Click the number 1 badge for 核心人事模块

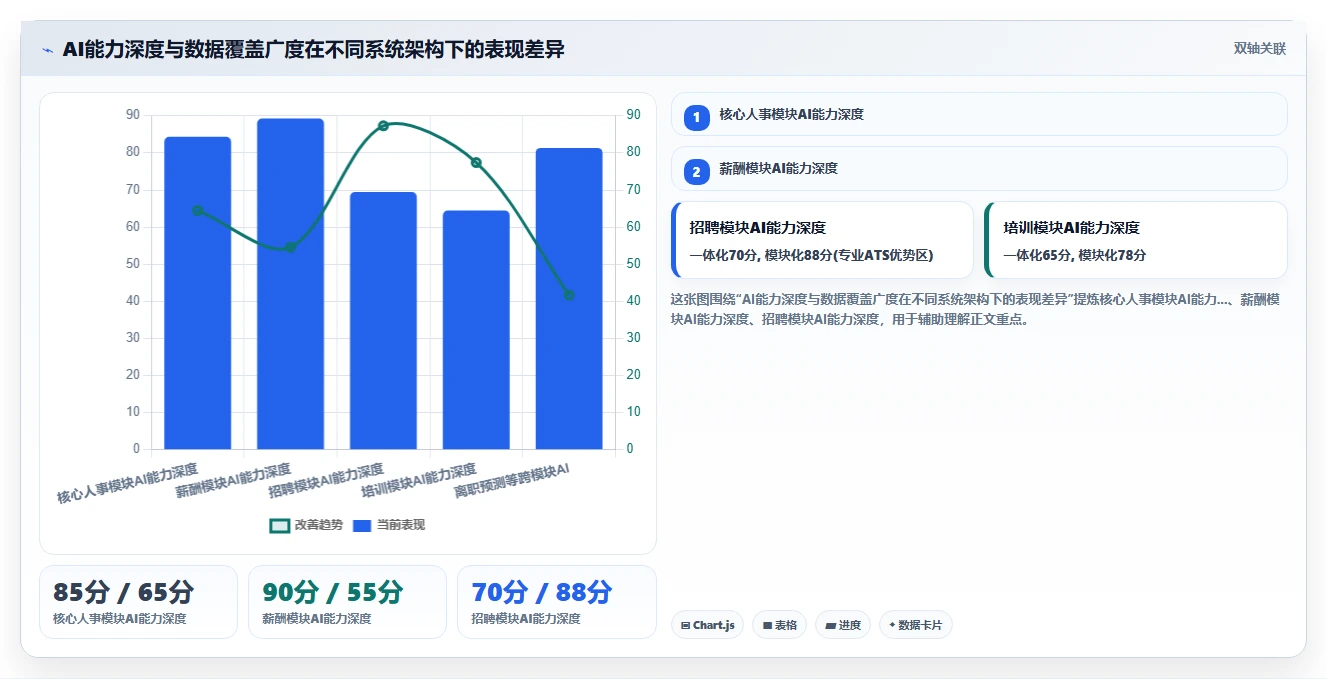pos(697,117)
